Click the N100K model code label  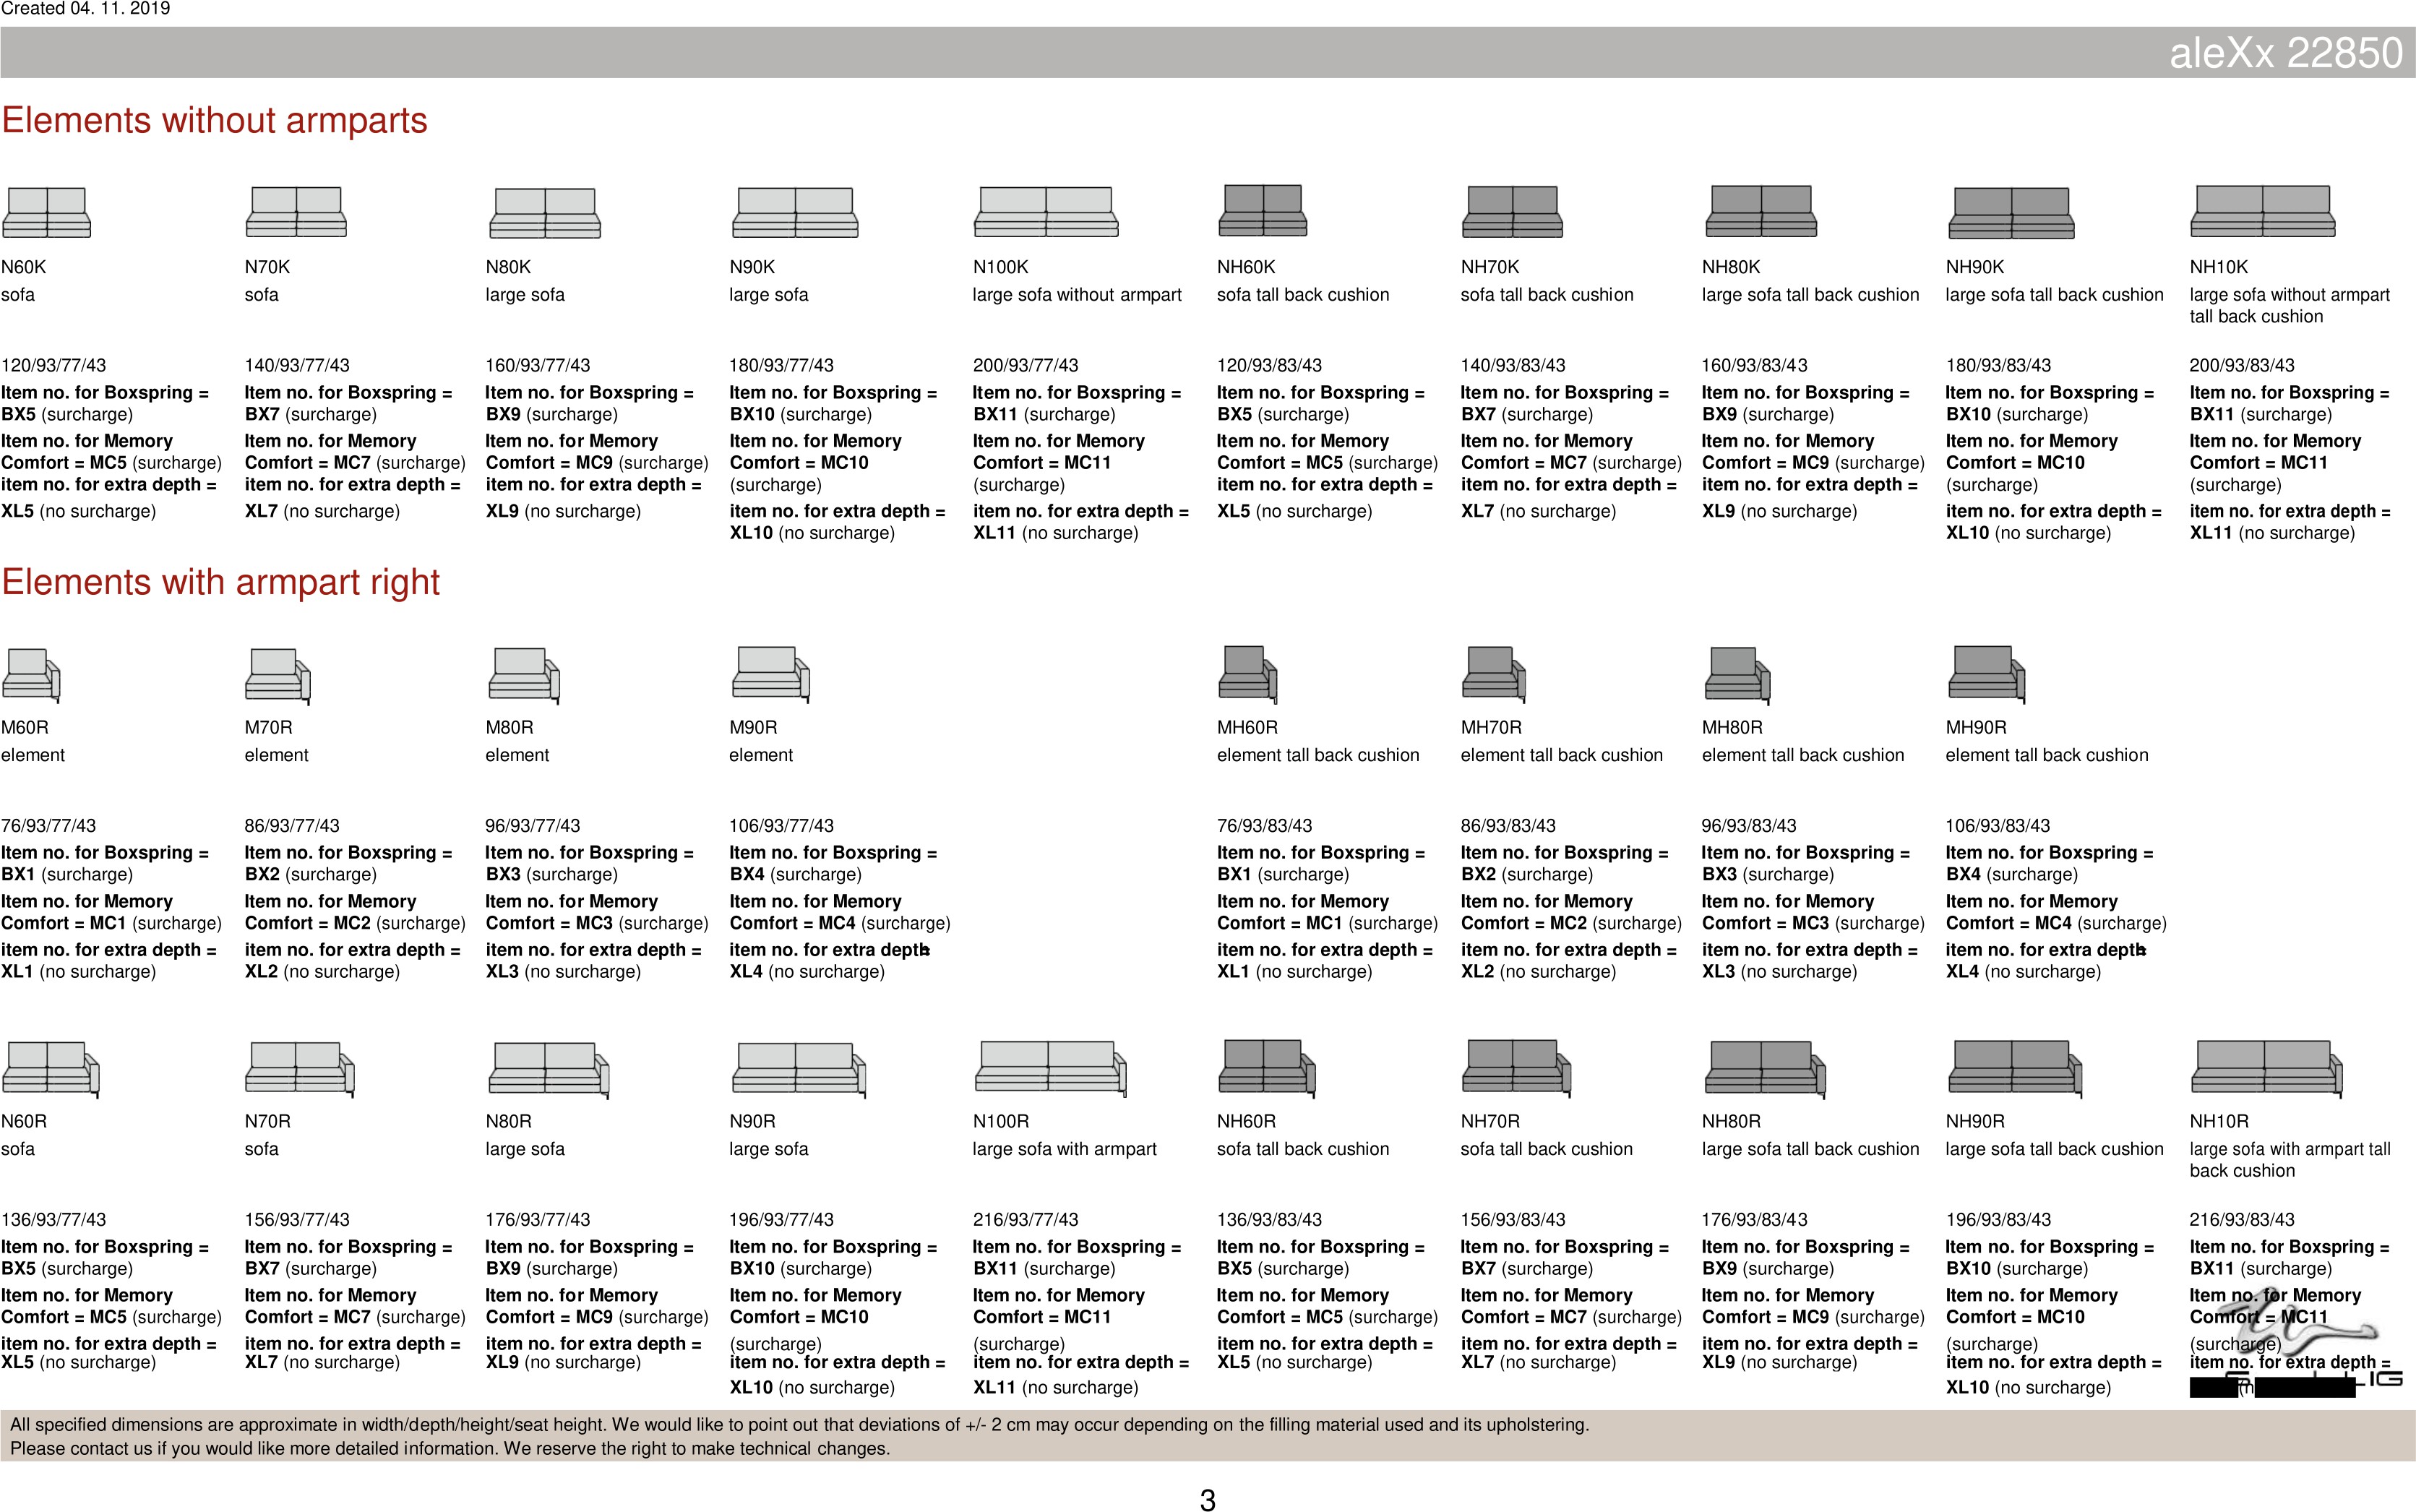point(1000,267)
